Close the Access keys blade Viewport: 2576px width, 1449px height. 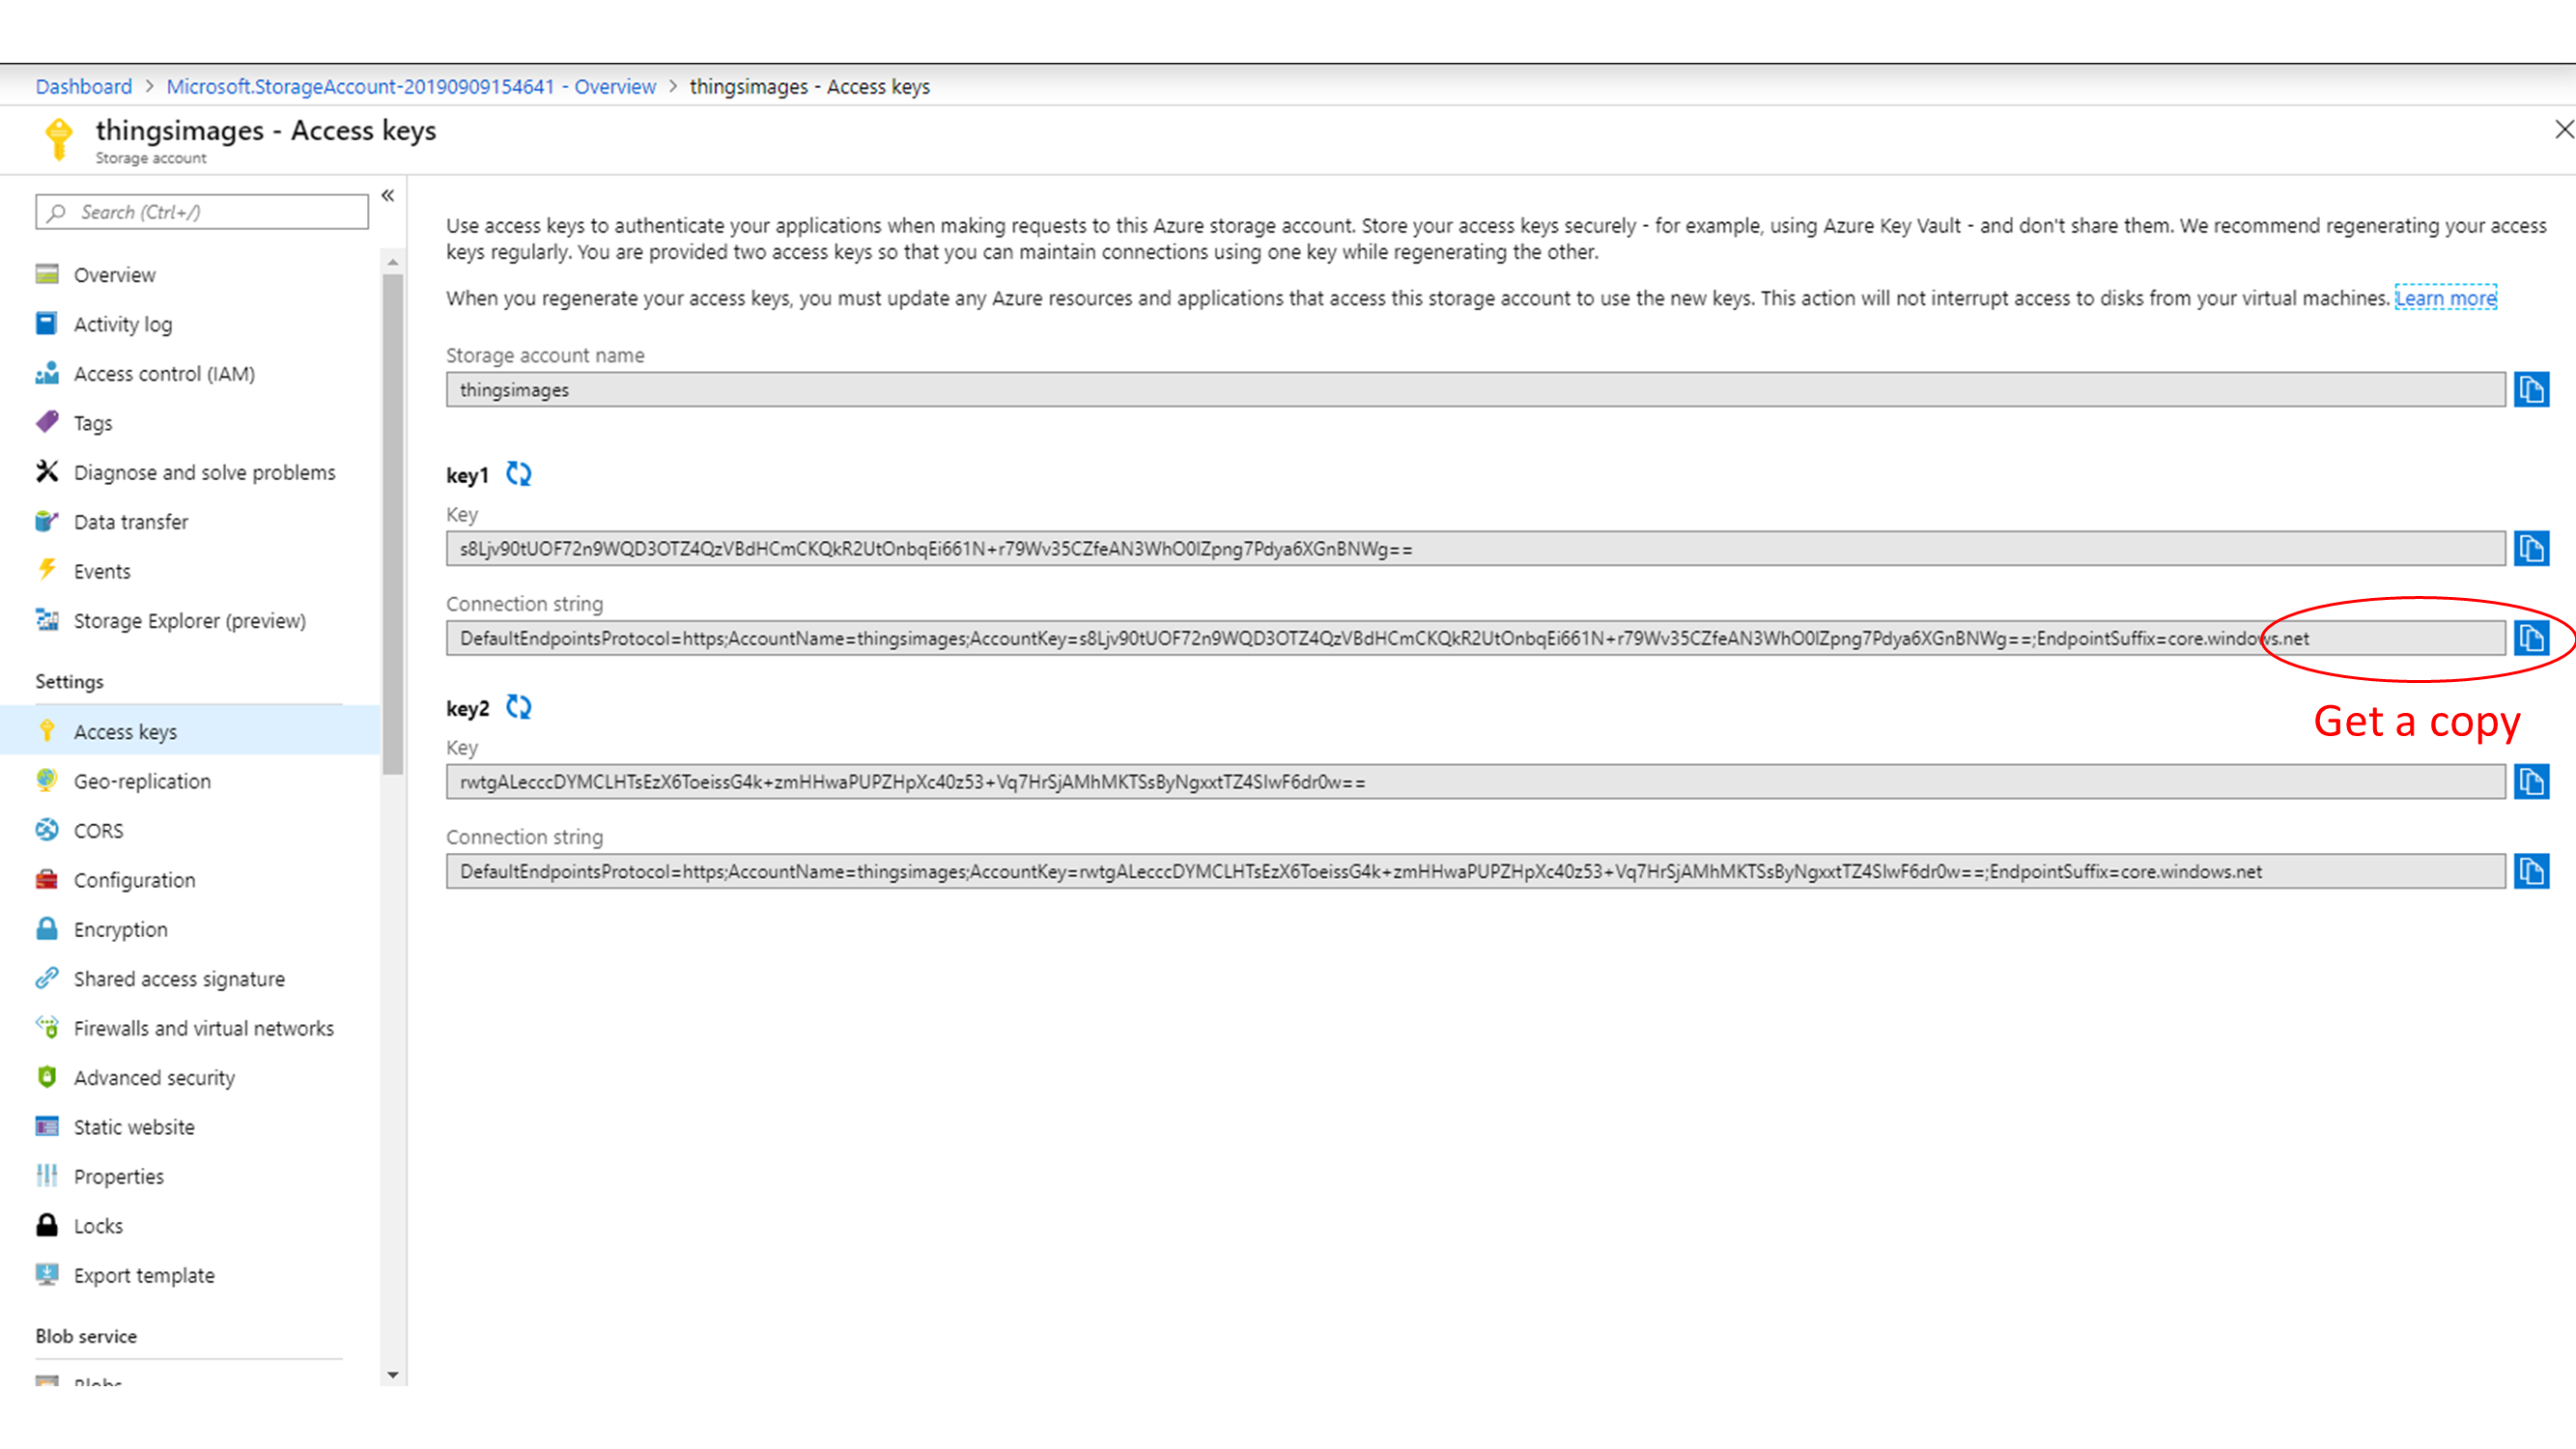point(2563,130)
